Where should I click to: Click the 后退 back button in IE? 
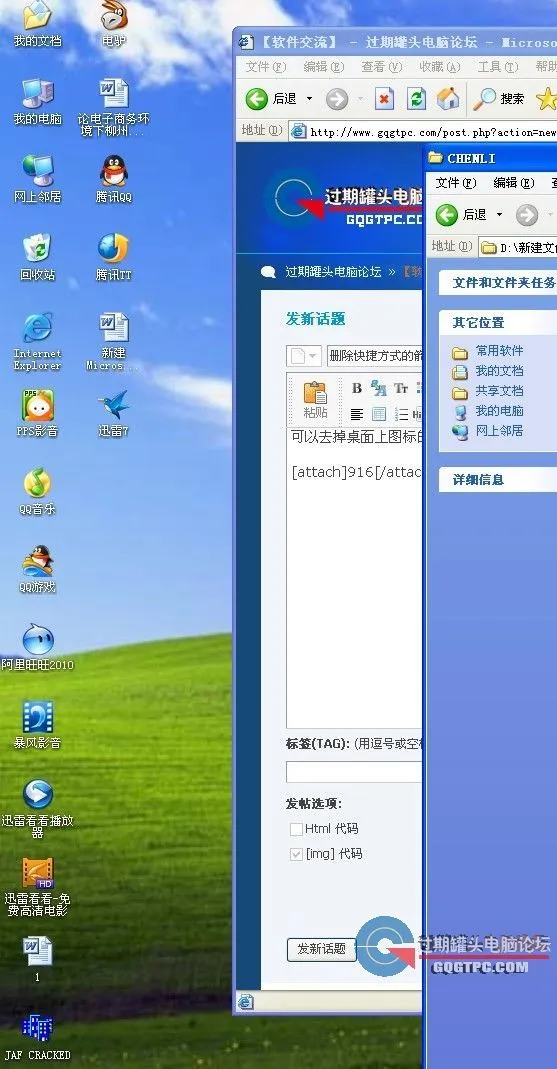coord(271,100)
